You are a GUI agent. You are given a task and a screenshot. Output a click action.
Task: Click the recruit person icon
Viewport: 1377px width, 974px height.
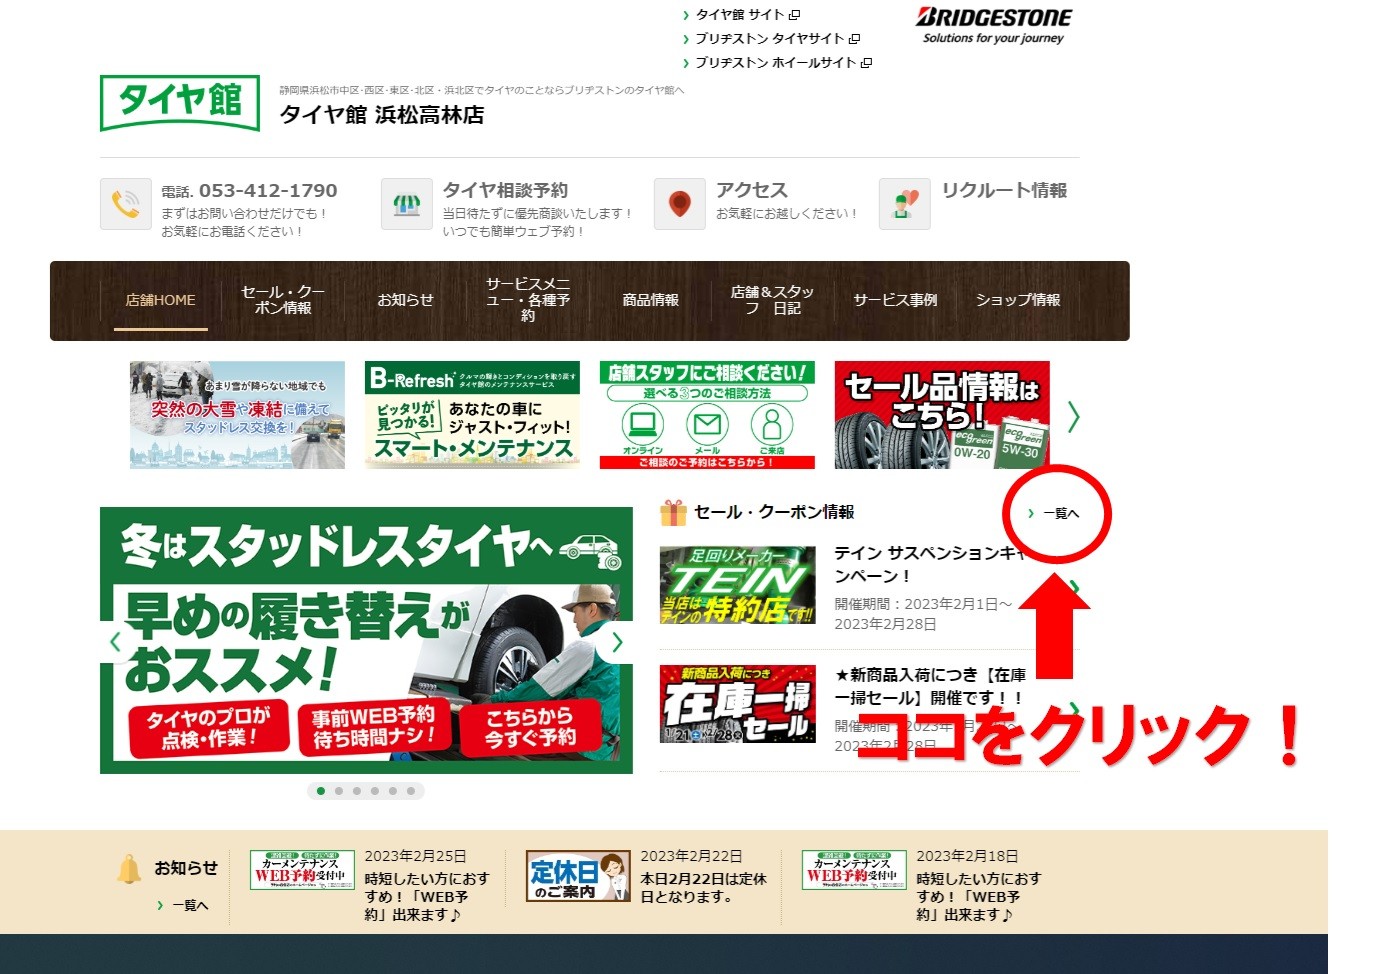(904, 204)
